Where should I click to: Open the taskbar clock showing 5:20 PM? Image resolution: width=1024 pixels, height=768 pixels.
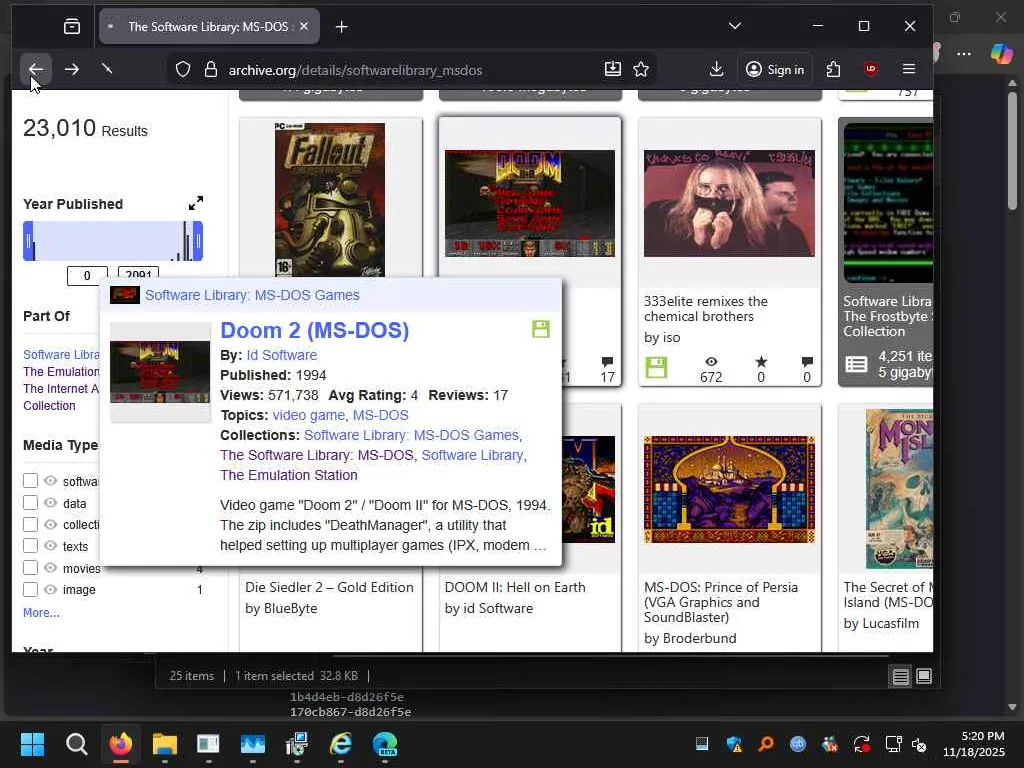[x=974, y=744]
